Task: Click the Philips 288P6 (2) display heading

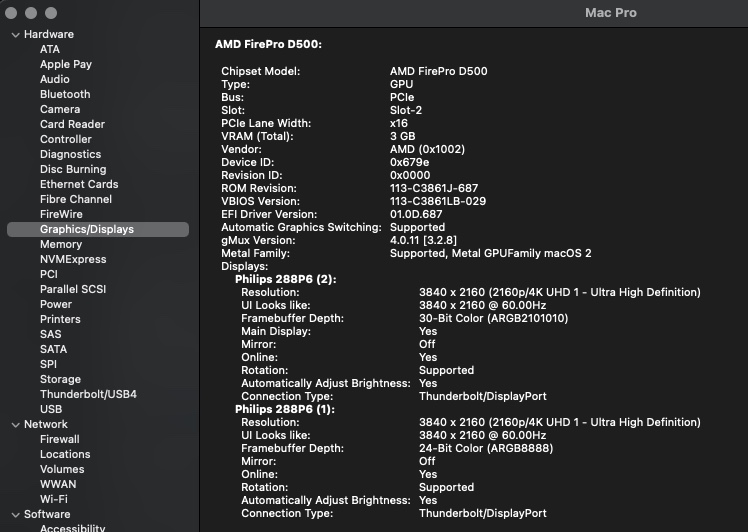Action: pyautogui.click(x=285, y=279)
